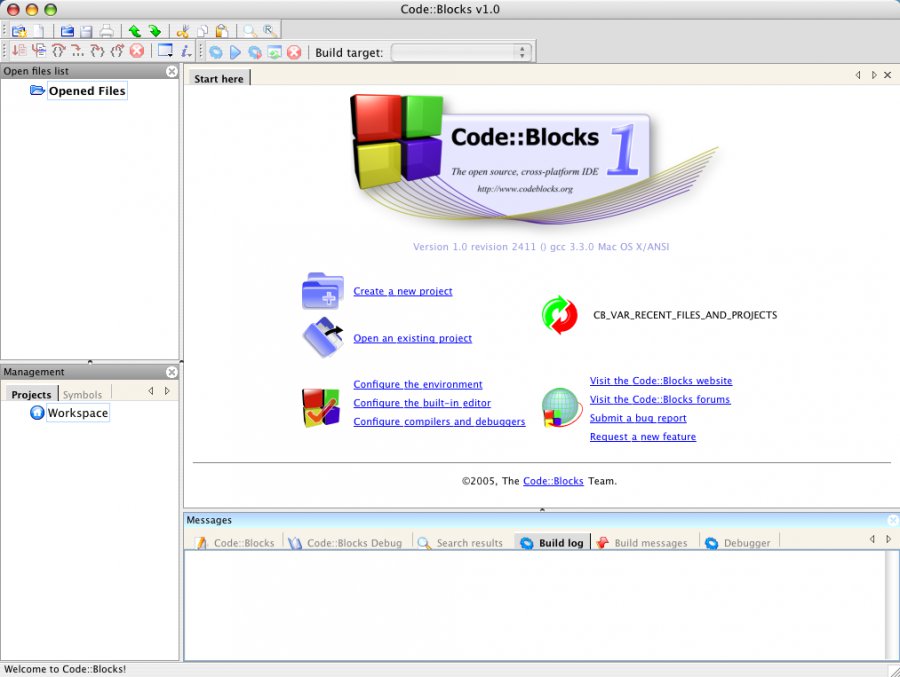
Task: Click the Run to cursor debugger icon
Action: 39,51
